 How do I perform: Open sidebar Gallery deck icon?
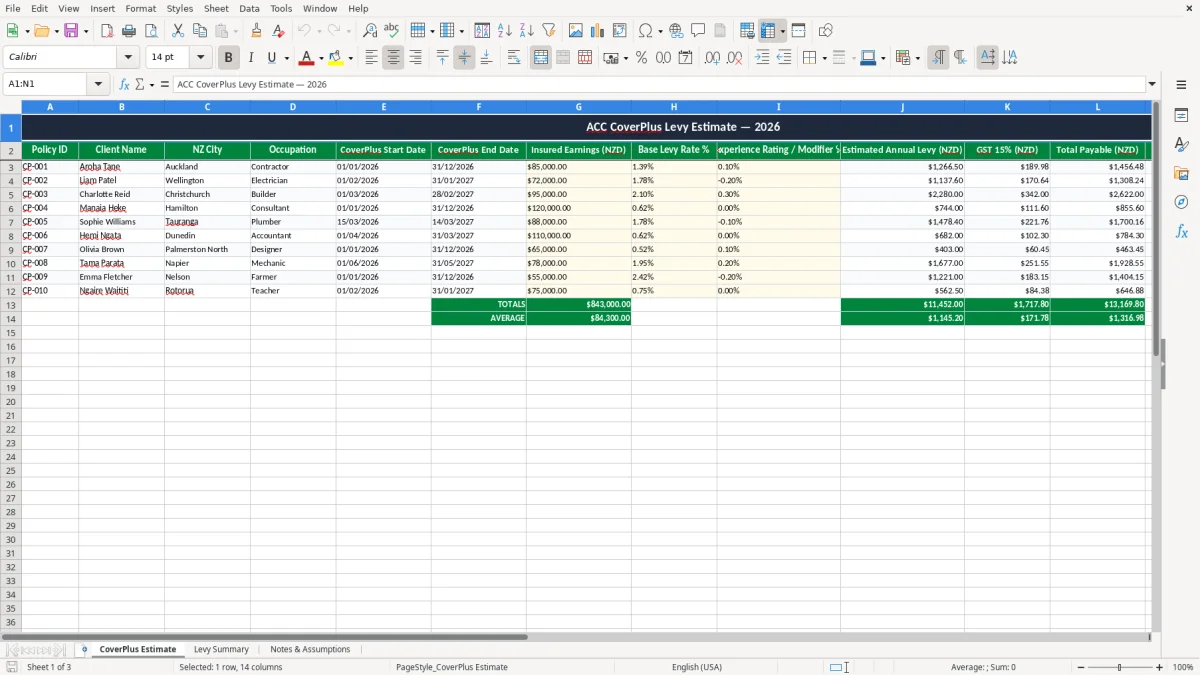pos(1182,173)
